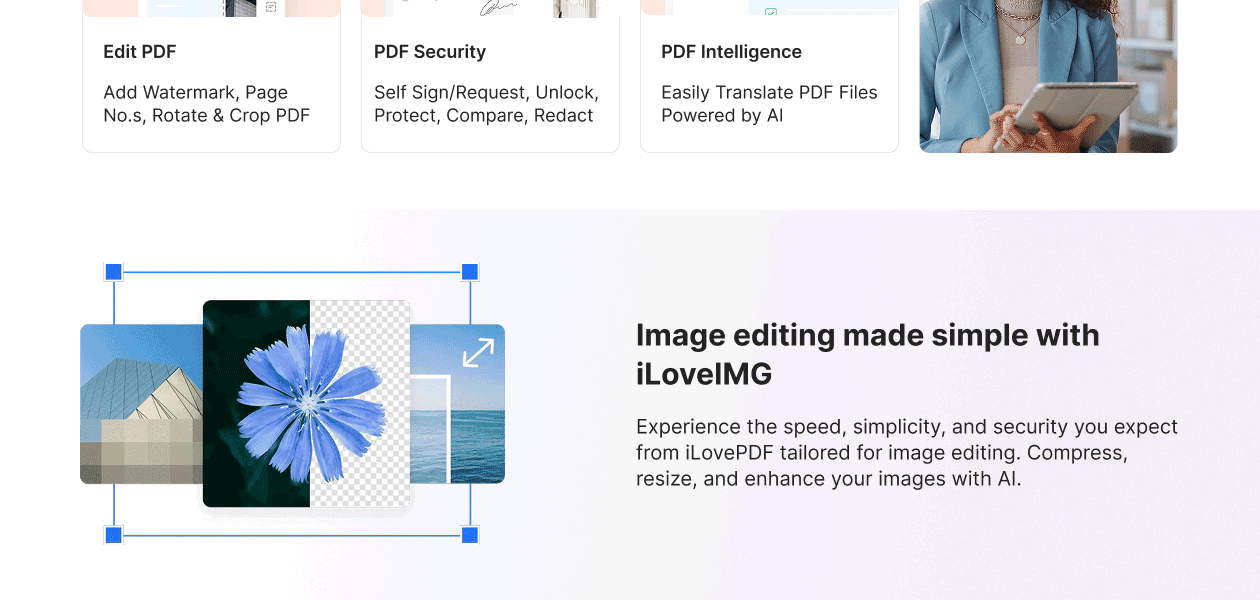Click the top-left blue selection handle

pos(112,270)
